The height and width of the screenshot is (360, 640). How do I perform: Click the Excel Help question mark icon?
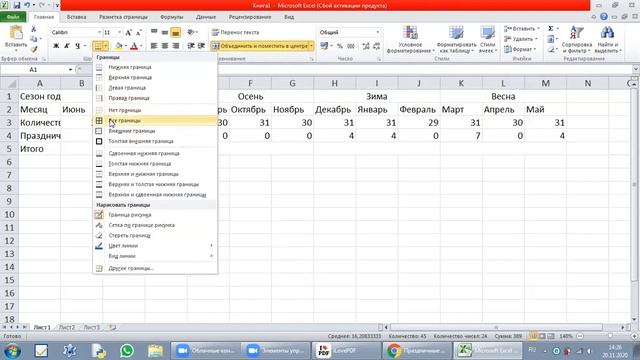(604, 17)
